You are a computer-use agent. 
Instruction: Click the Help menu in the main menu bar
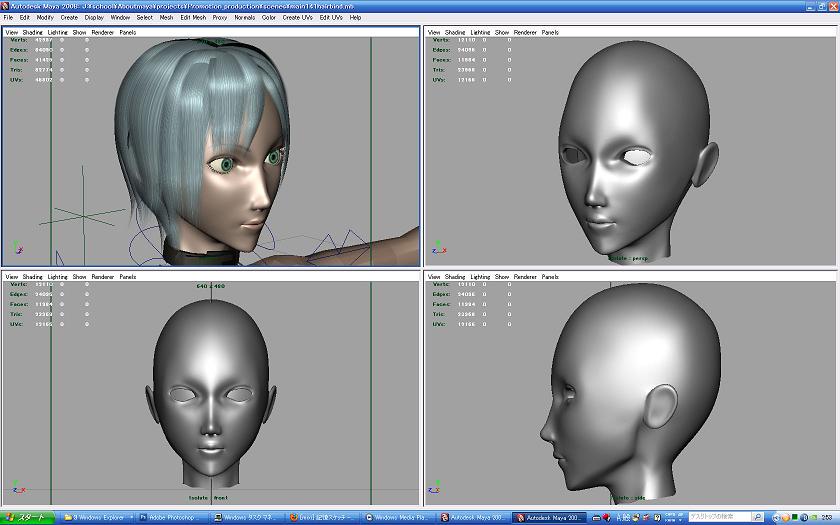pyautogui.click(x=355, y=18)
